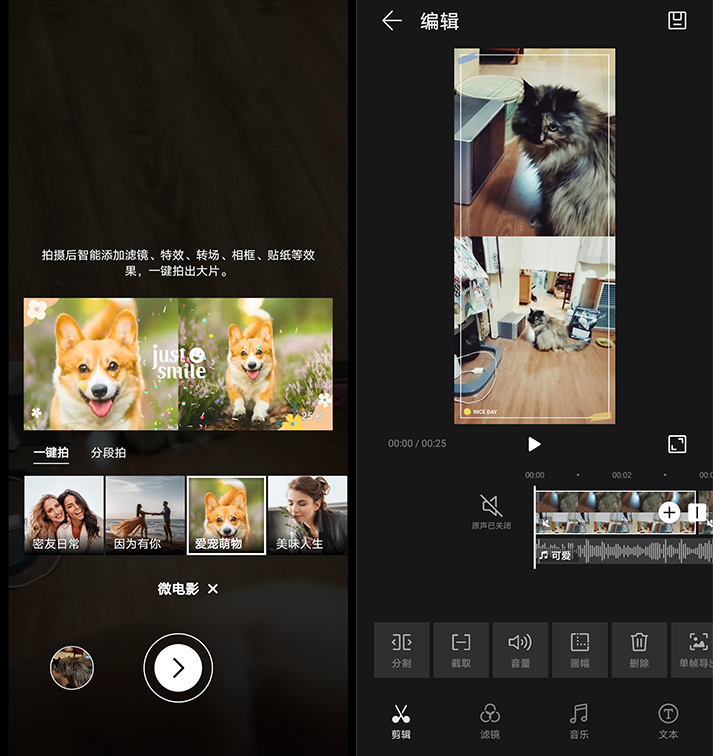
Task: Select the 截取 trim tool
Action: pos(461,650)
